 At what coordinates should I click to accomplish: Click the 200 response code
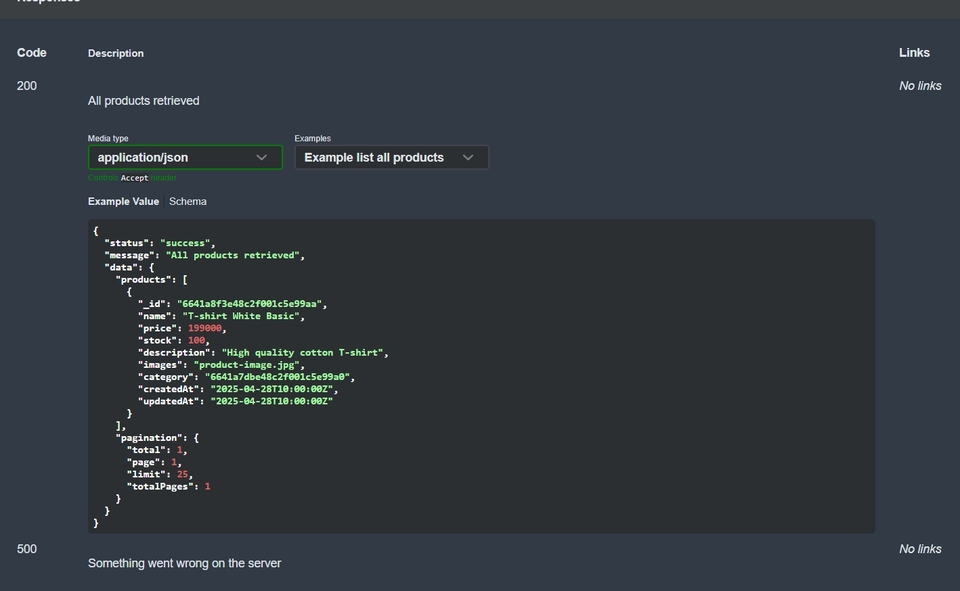(x=26, y=86)
